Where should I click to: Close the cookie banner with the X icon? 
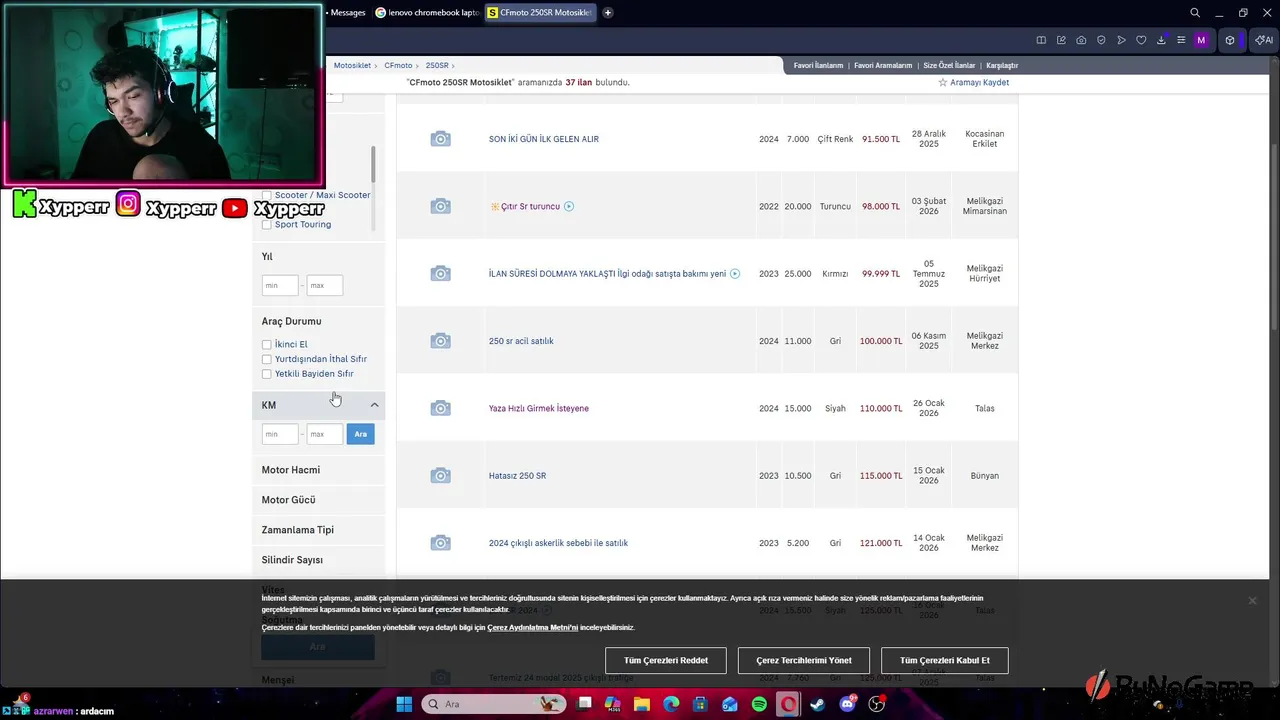coord(1252,601)
